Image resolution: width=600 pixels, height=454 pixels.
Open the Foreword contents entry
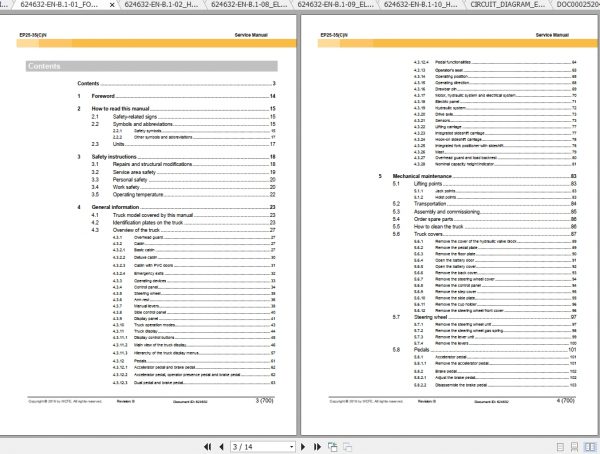(176, 96)
